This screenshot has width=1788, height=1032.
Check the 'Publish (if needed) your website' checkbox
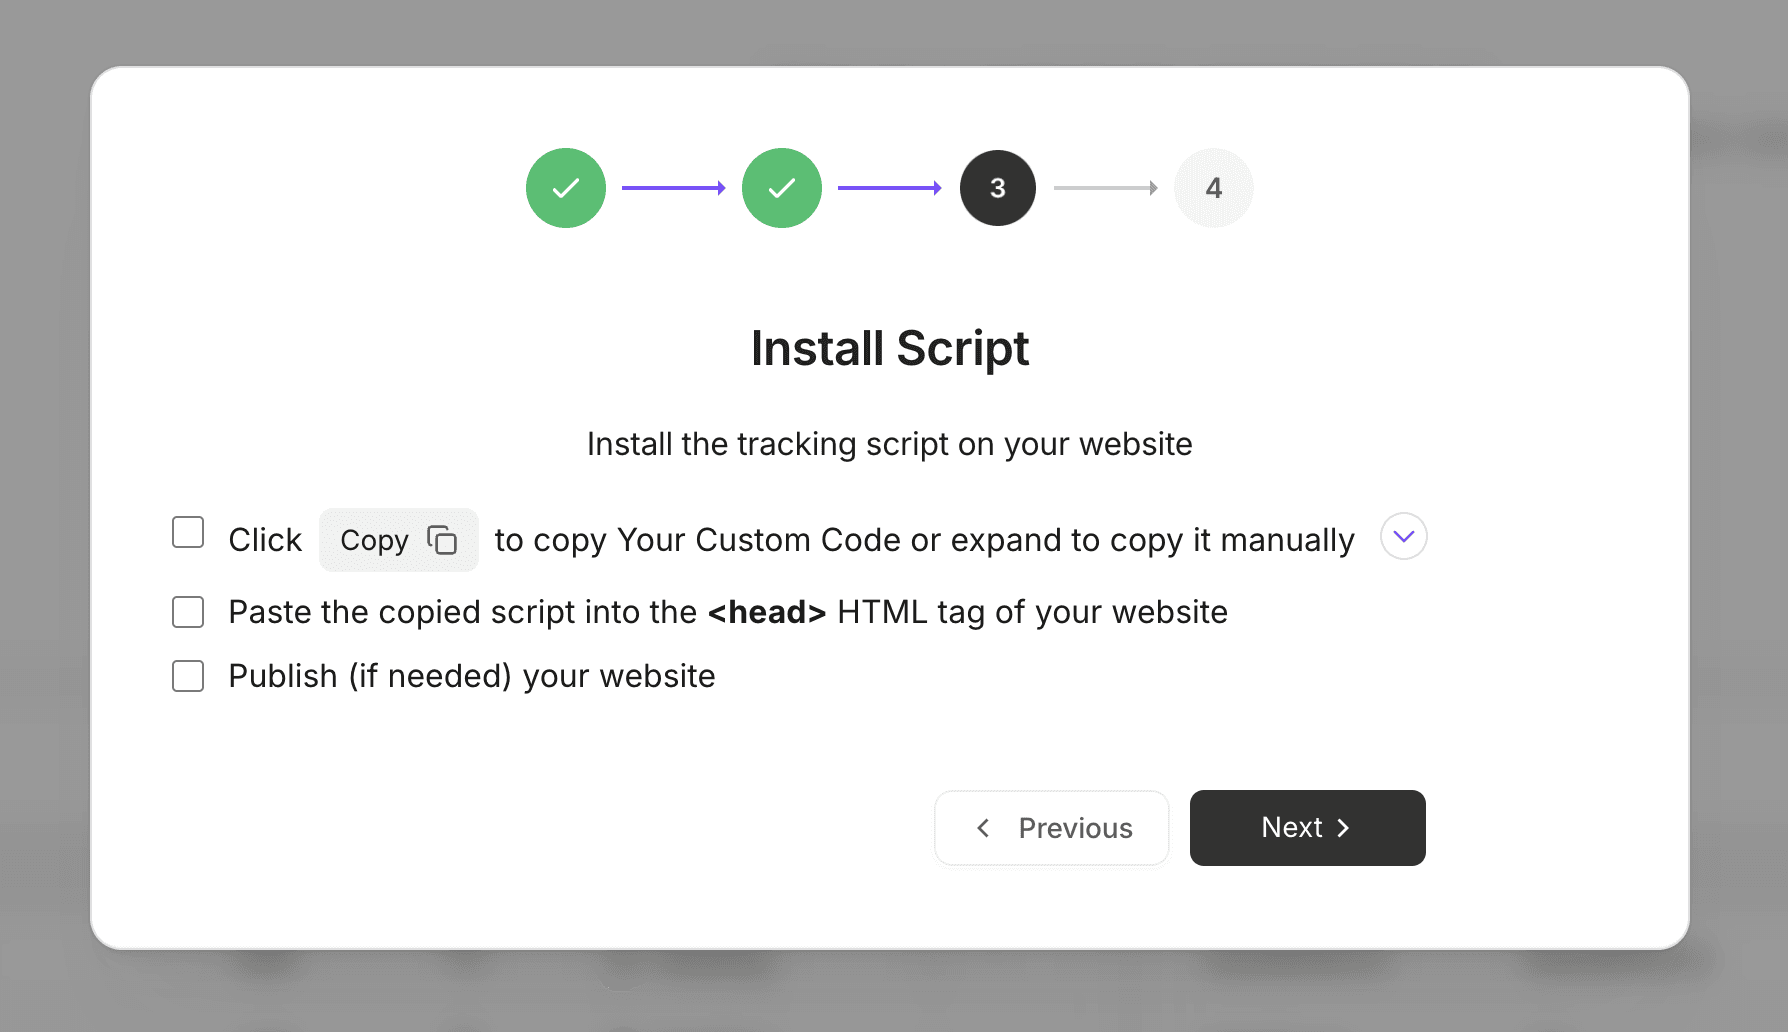point(187,676)
